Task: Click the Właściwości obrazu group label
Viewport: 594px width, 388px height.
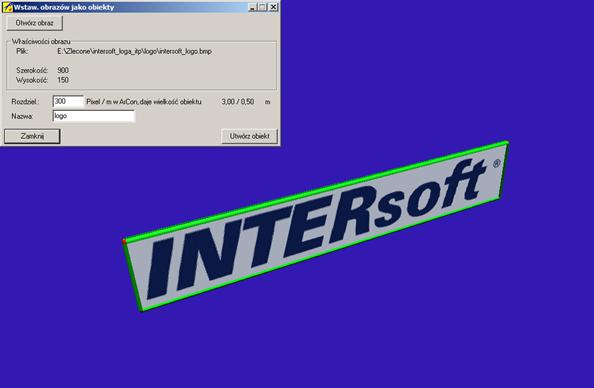Action: [x=41, y=42]
